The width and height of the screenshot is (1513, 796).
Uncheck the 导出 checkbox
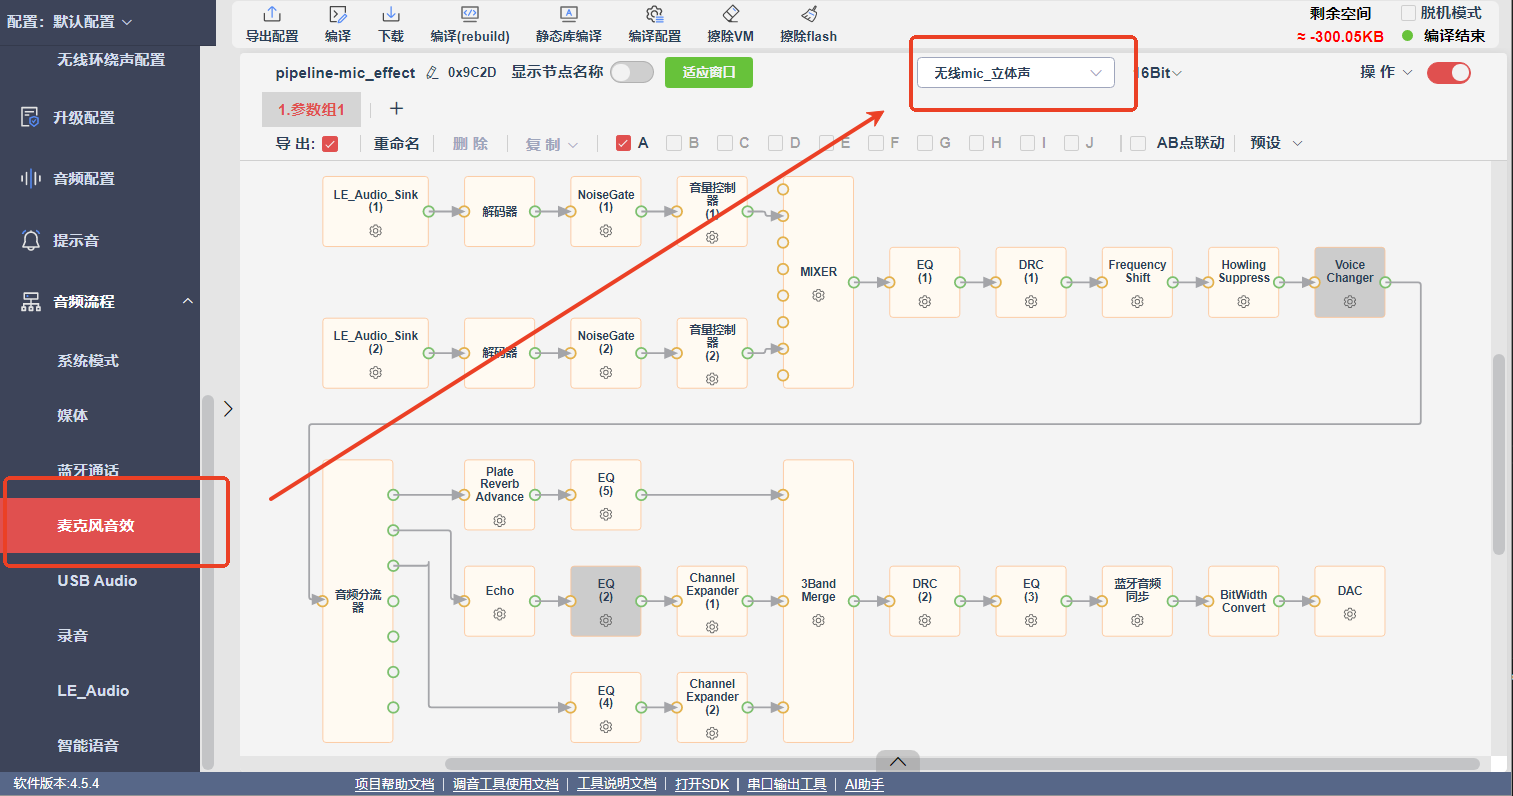point(331,144)
